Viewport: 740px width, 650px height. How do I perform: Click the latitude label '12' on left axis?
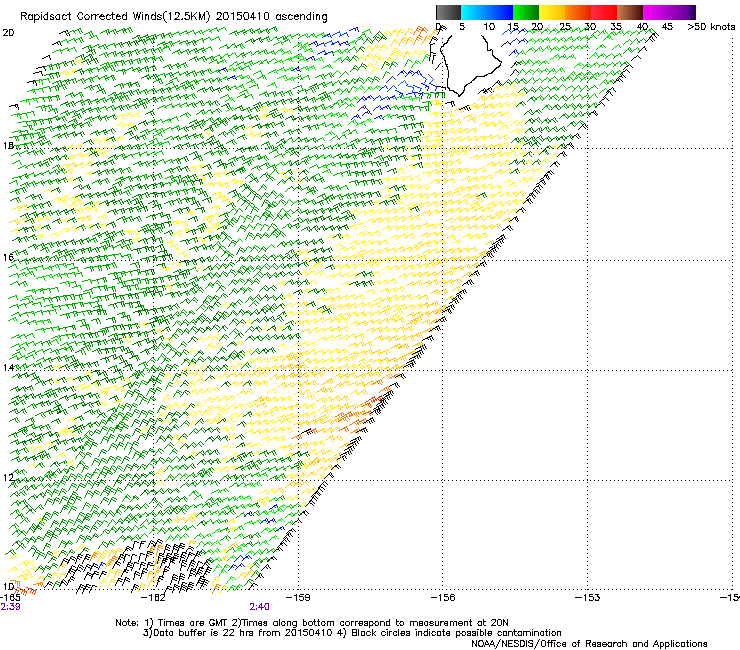(x=8, y=478)
